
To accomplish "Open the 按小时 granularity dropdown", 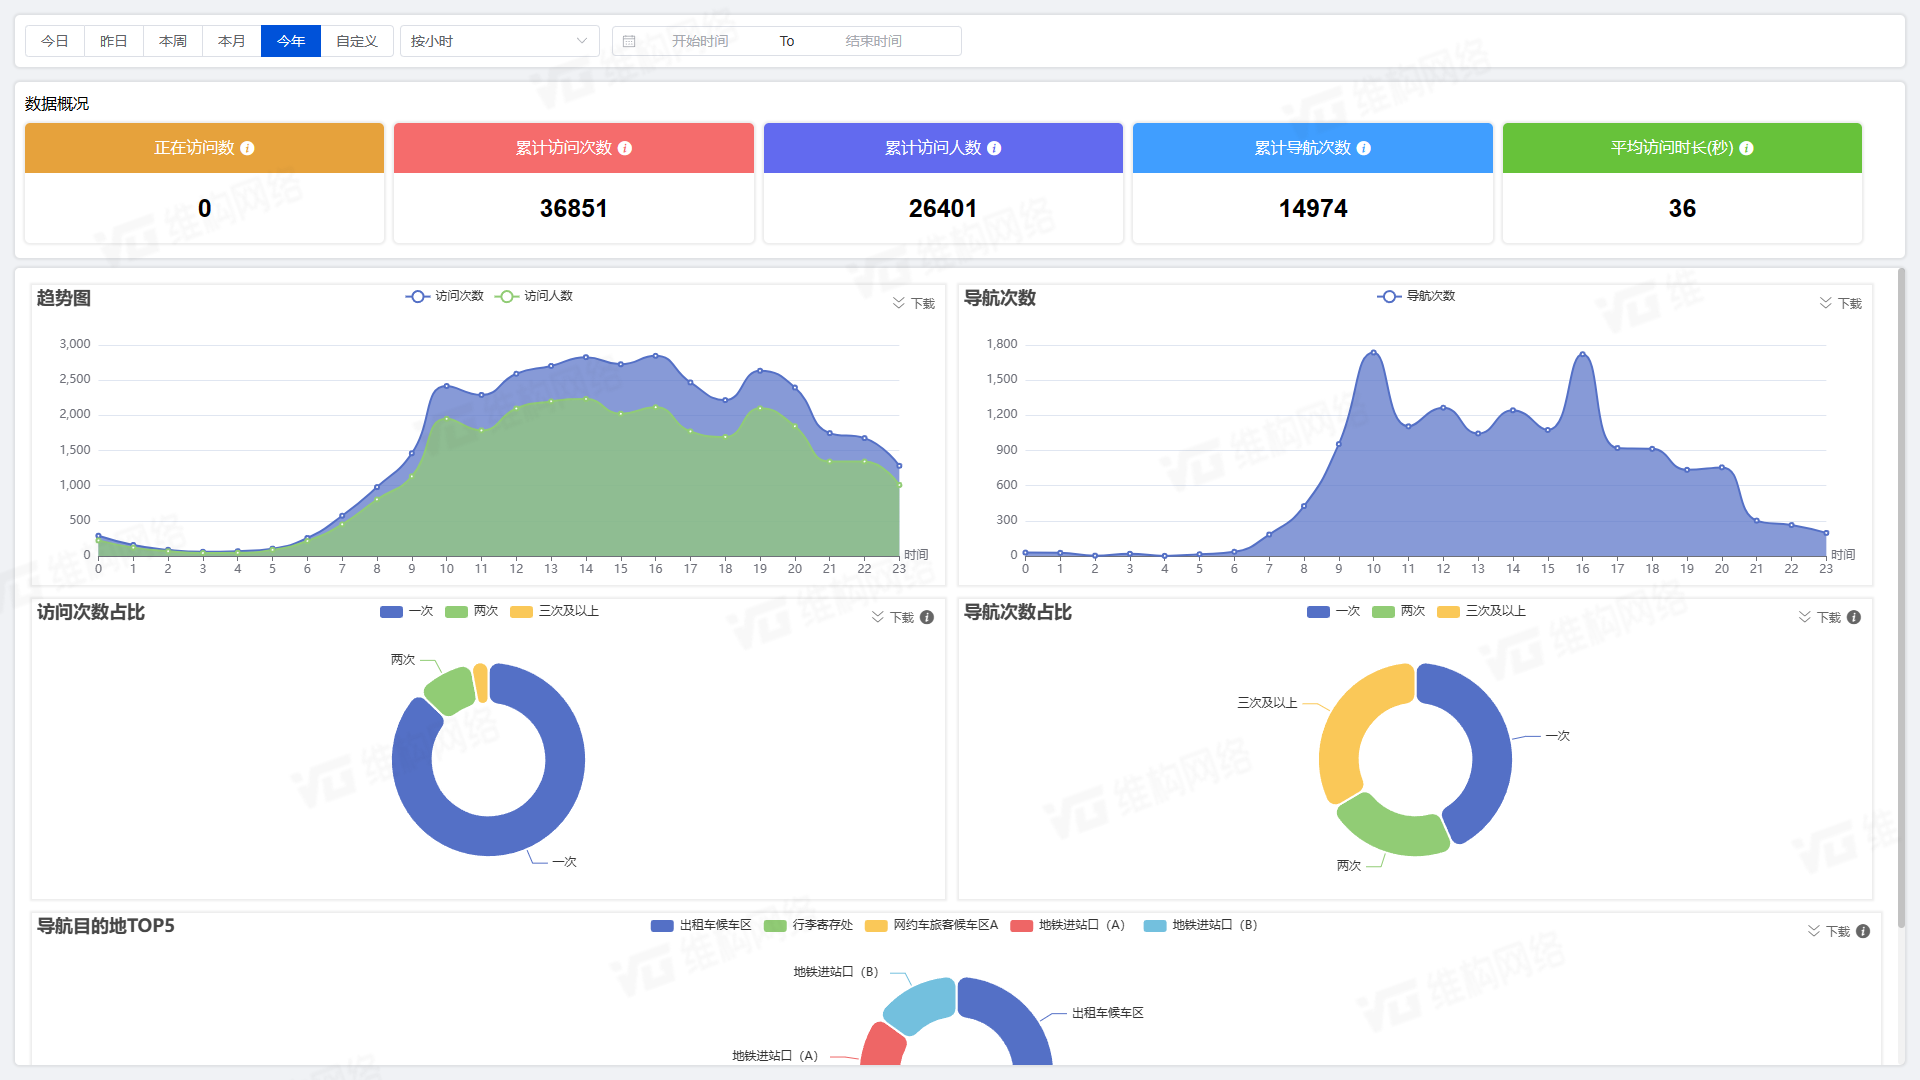I will [499, 41].
